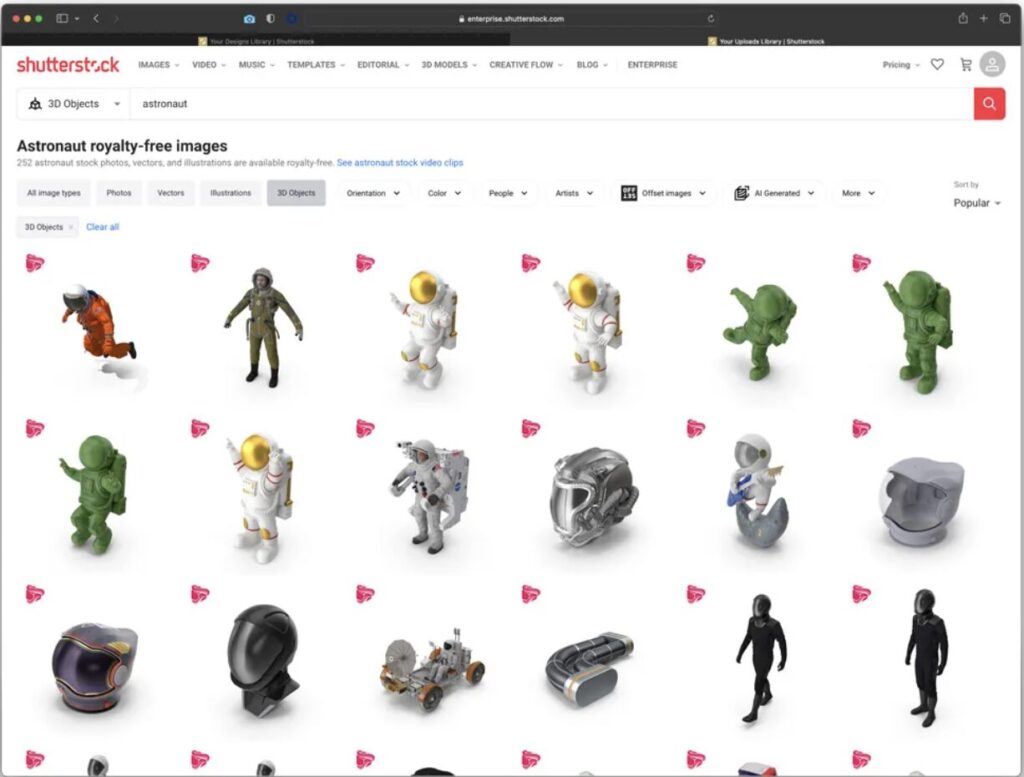The width and height of the screenshot is (1024, 777).
Task: Expand the Color filter
Action: click(x=444, y=193)
